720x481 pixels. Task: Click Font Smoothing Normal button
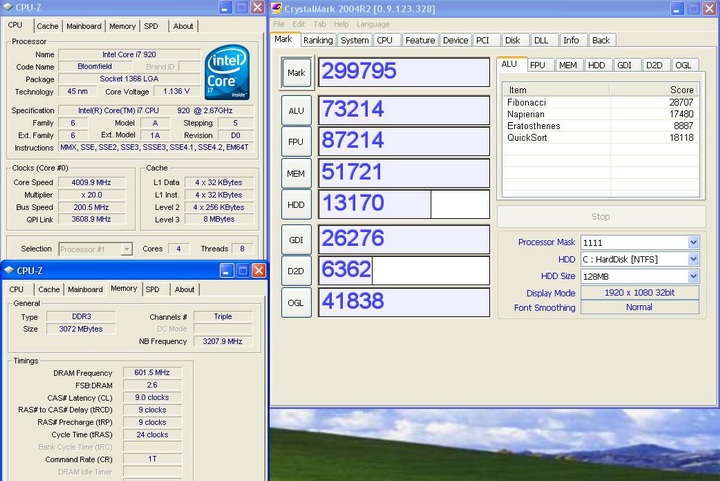[x=640, y=307]
